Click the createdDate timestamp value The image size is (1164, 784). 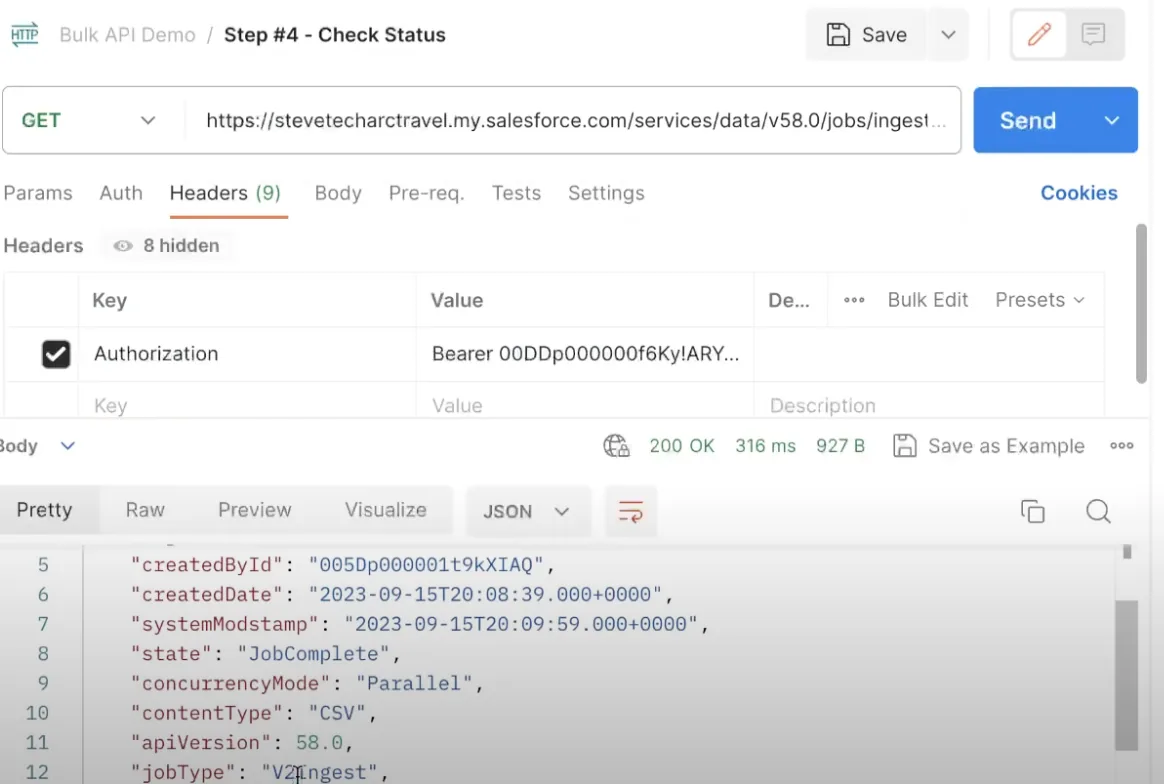pyautogui.click(x=485, y=595)
